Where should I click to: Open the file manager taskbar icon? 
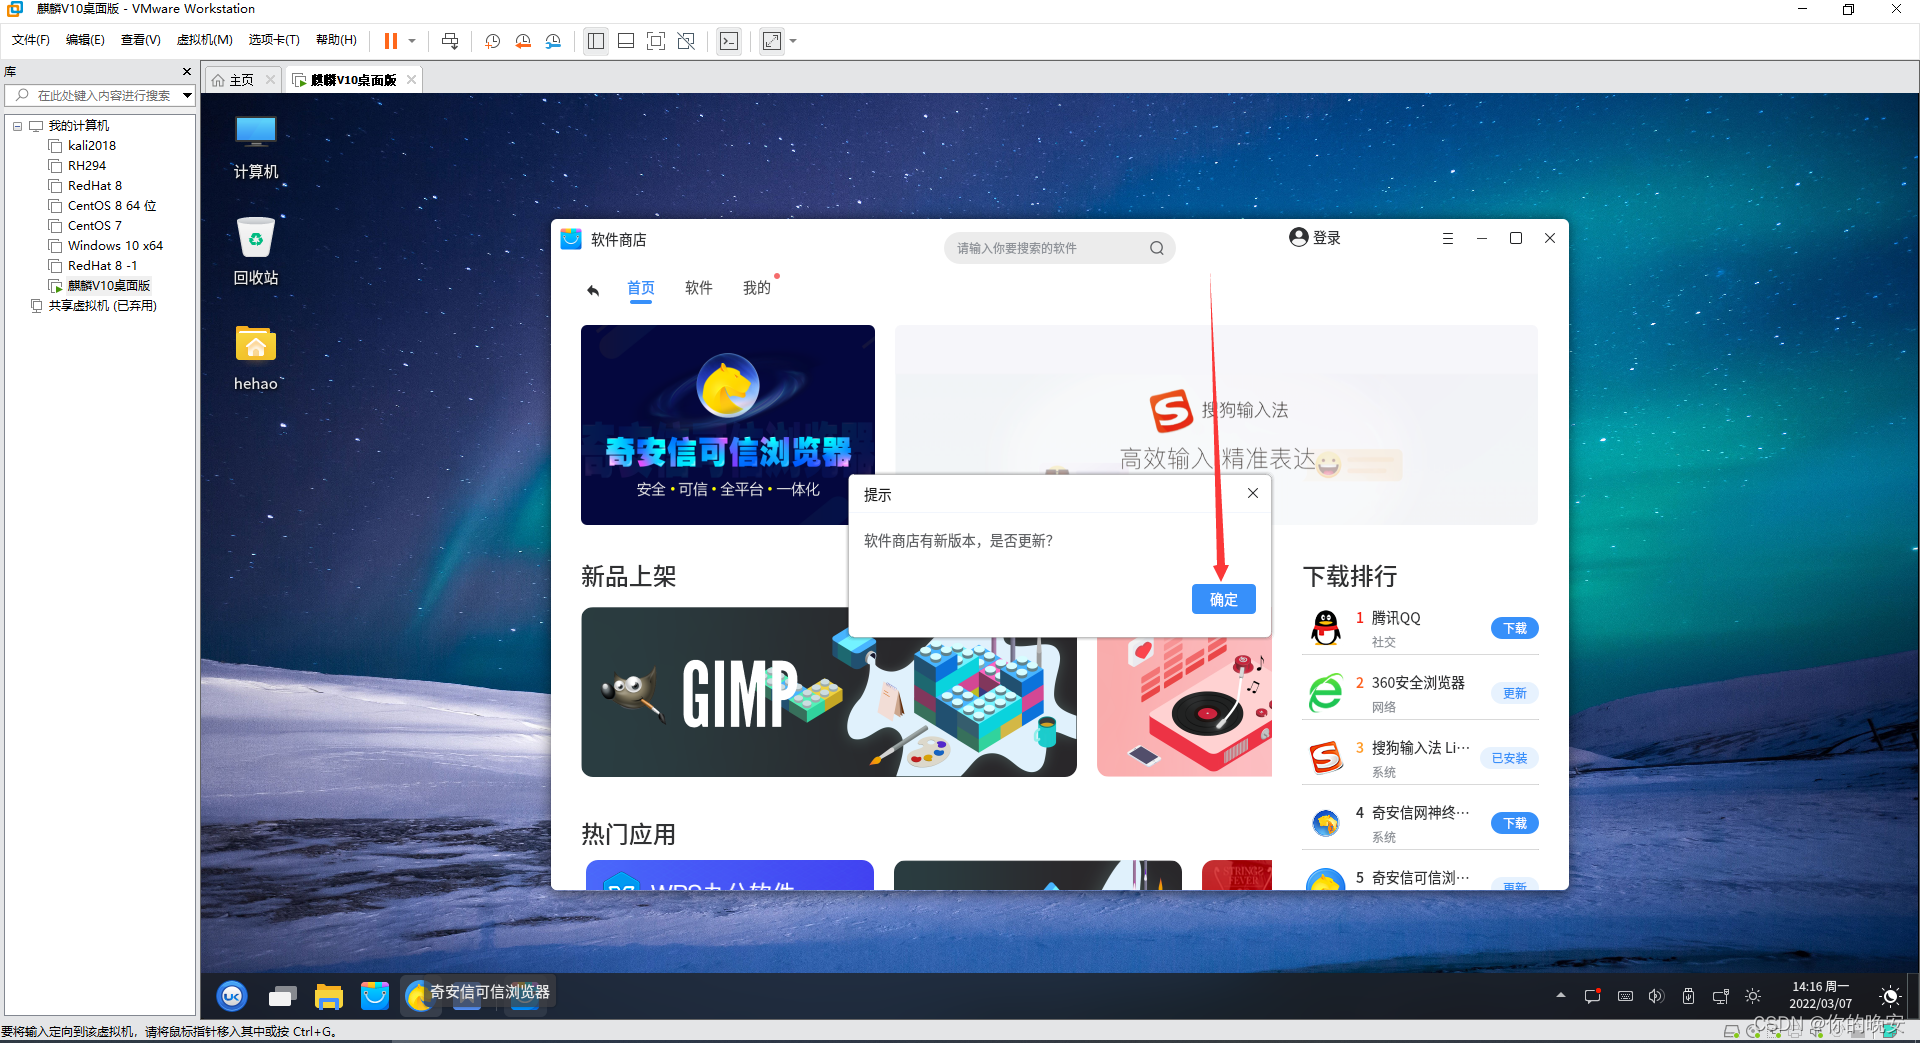pos(329,996)
